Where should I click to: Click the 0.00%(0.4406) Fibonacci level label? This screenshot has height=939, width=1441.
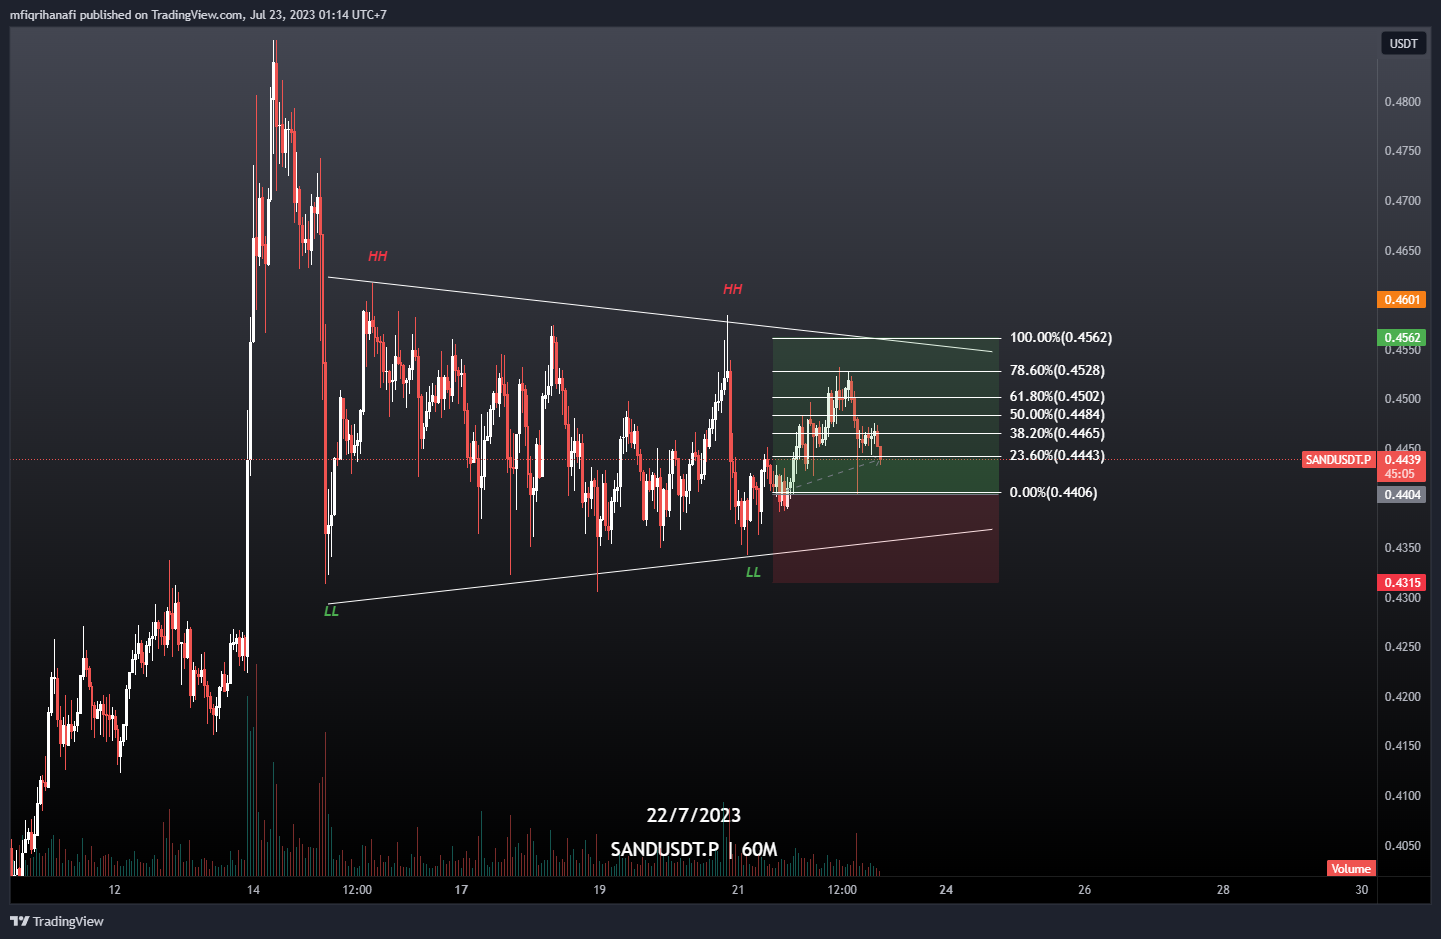[x=1053, y=493]
